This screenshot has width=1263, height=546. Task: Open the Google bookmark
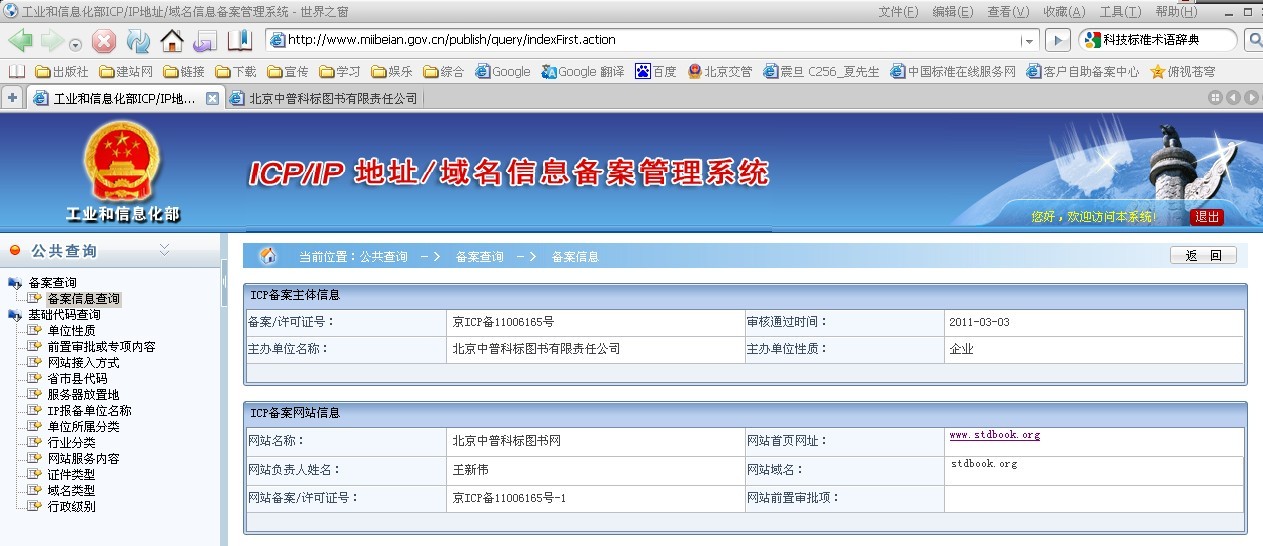[503, 72]
